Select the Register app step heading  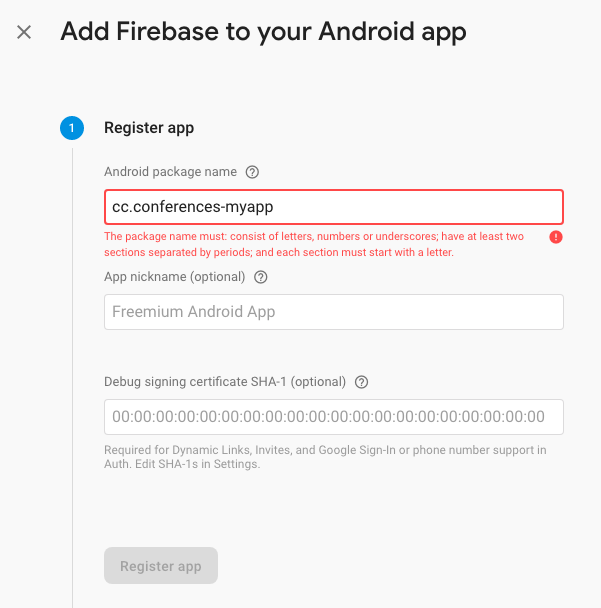(x=149, y=128)
